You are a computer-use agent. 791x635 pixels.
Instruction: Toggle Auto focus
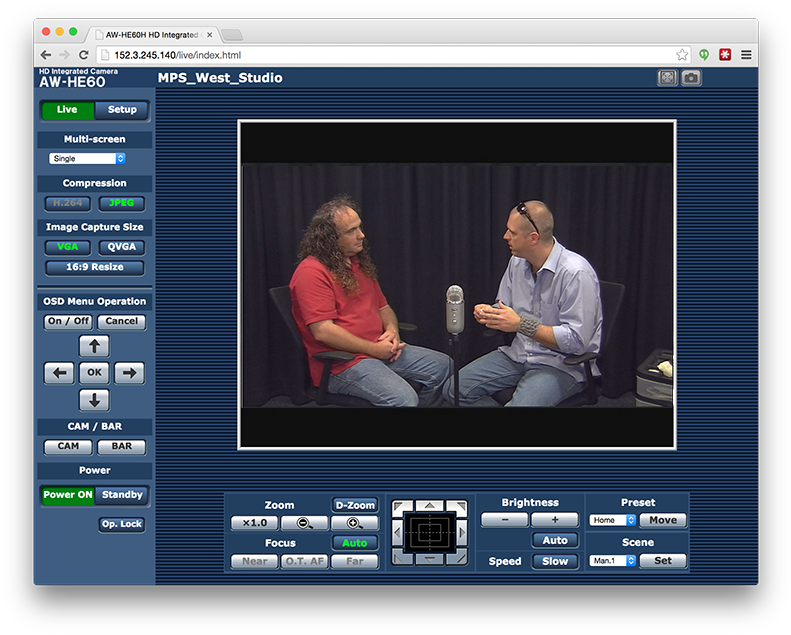pyautogui.click(x=355, y=543)
